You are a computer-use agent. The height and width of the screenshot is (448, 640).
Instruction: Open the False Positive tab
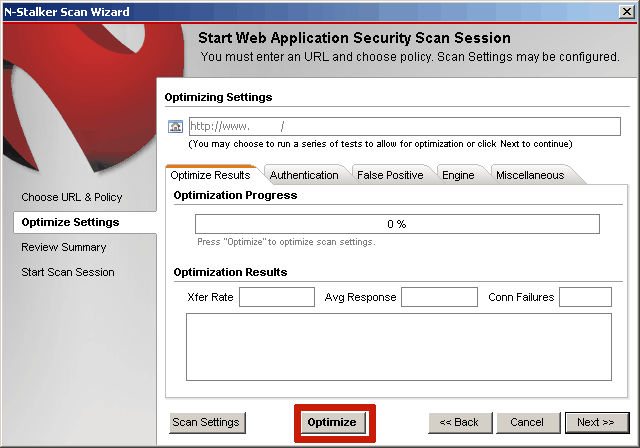tap(390, 175)
